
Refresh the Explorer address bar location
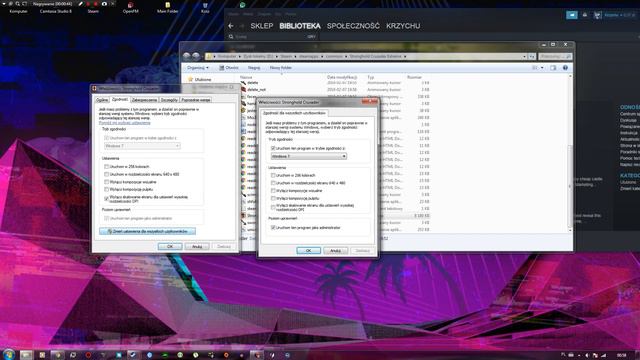[531, 56]
